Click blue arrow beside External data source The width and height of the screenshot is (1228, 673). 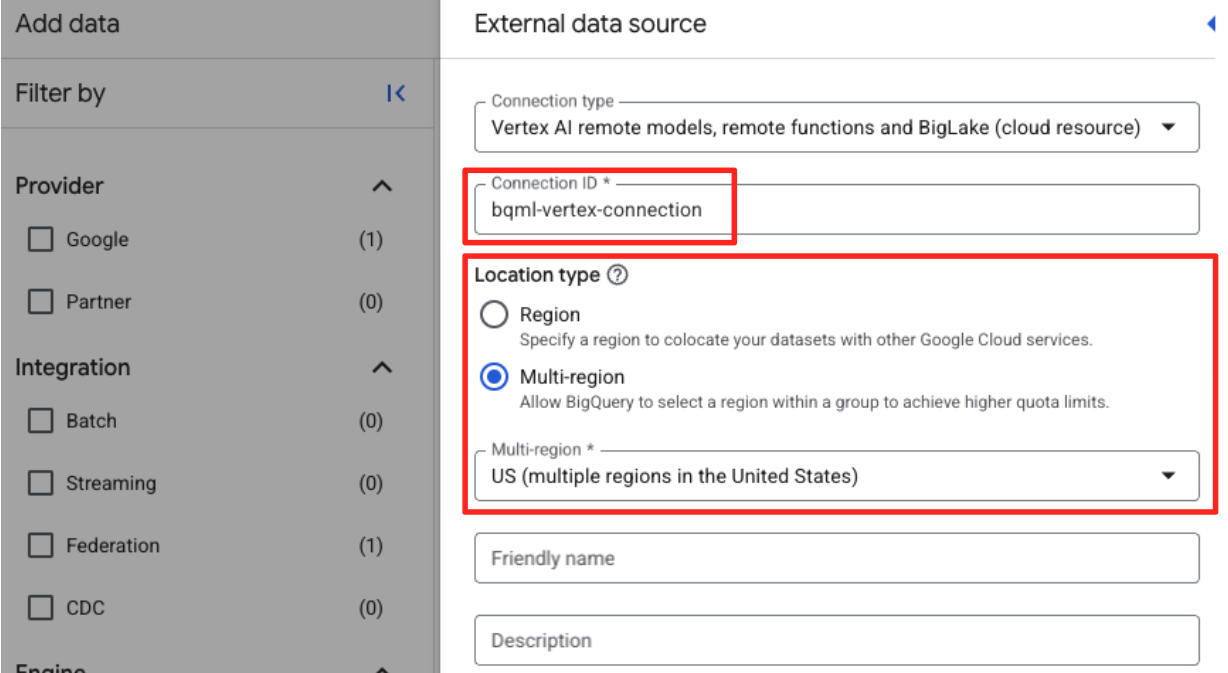pos(1212,24)
